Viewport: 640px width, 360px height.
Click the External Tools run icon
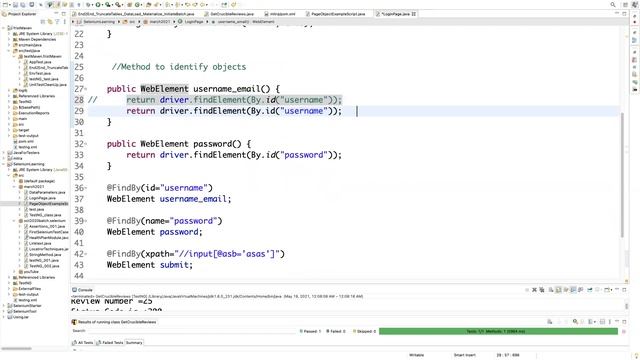point(118,5)
